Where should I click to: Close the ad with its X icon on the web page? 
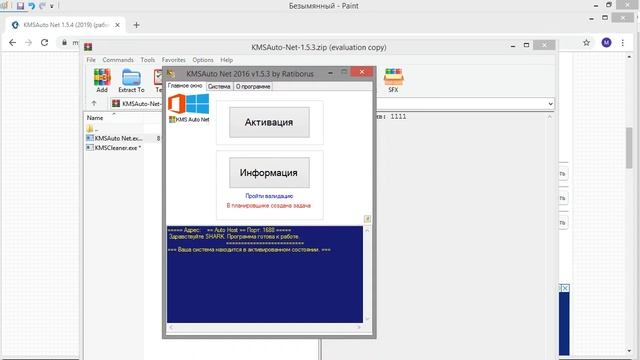click(x=565, y=288)
